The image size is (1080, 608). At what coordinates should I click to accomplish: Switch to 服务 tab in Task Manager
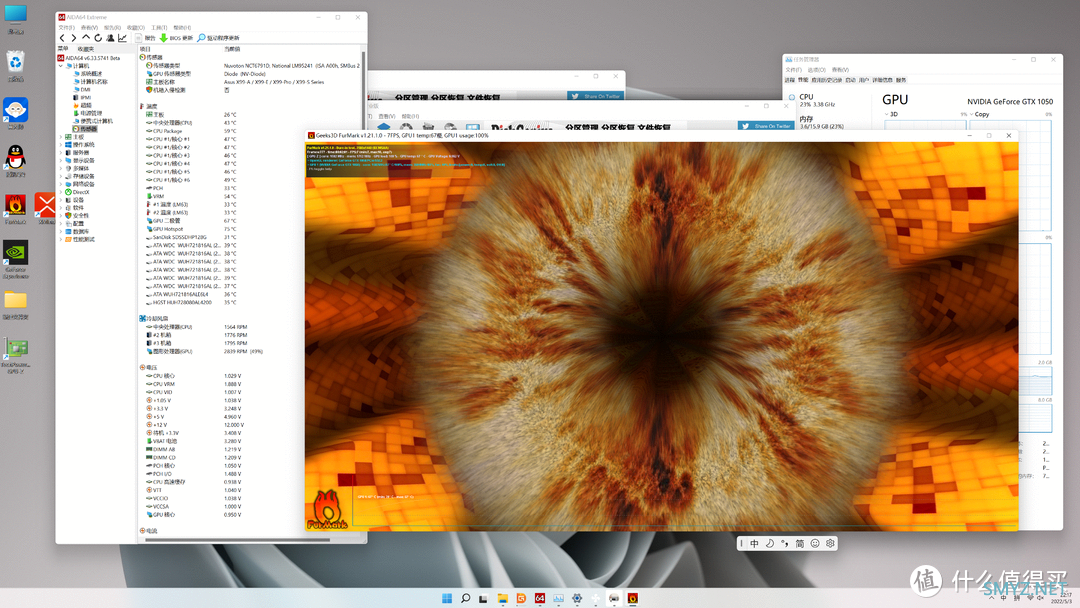pyautogui.click(x=901, y=80)
